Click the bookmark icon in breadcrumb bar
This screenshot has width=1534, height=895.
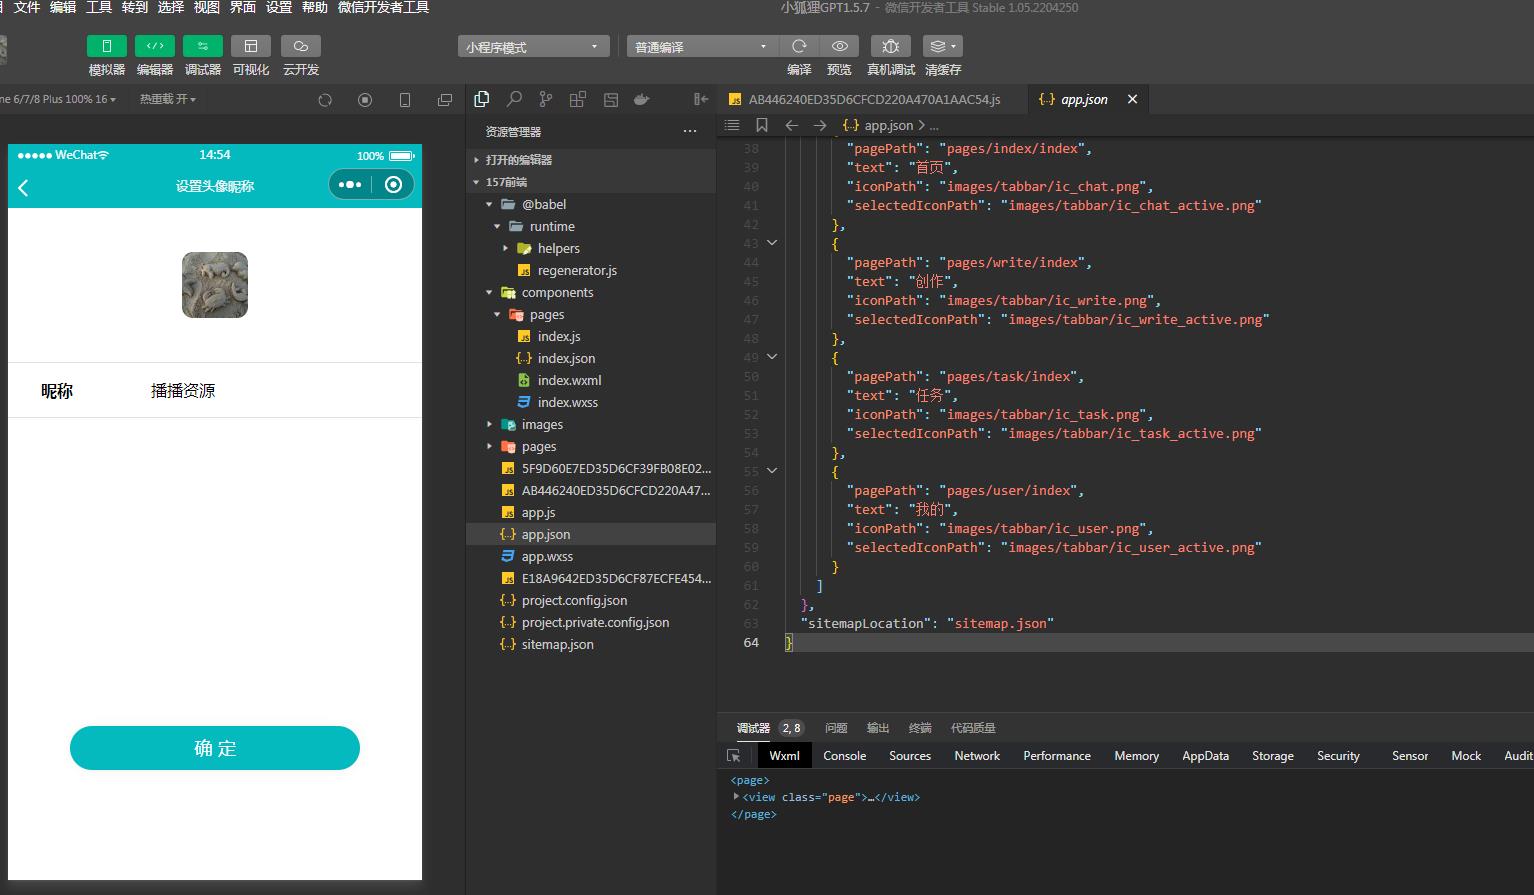click(x=762, y=125)
